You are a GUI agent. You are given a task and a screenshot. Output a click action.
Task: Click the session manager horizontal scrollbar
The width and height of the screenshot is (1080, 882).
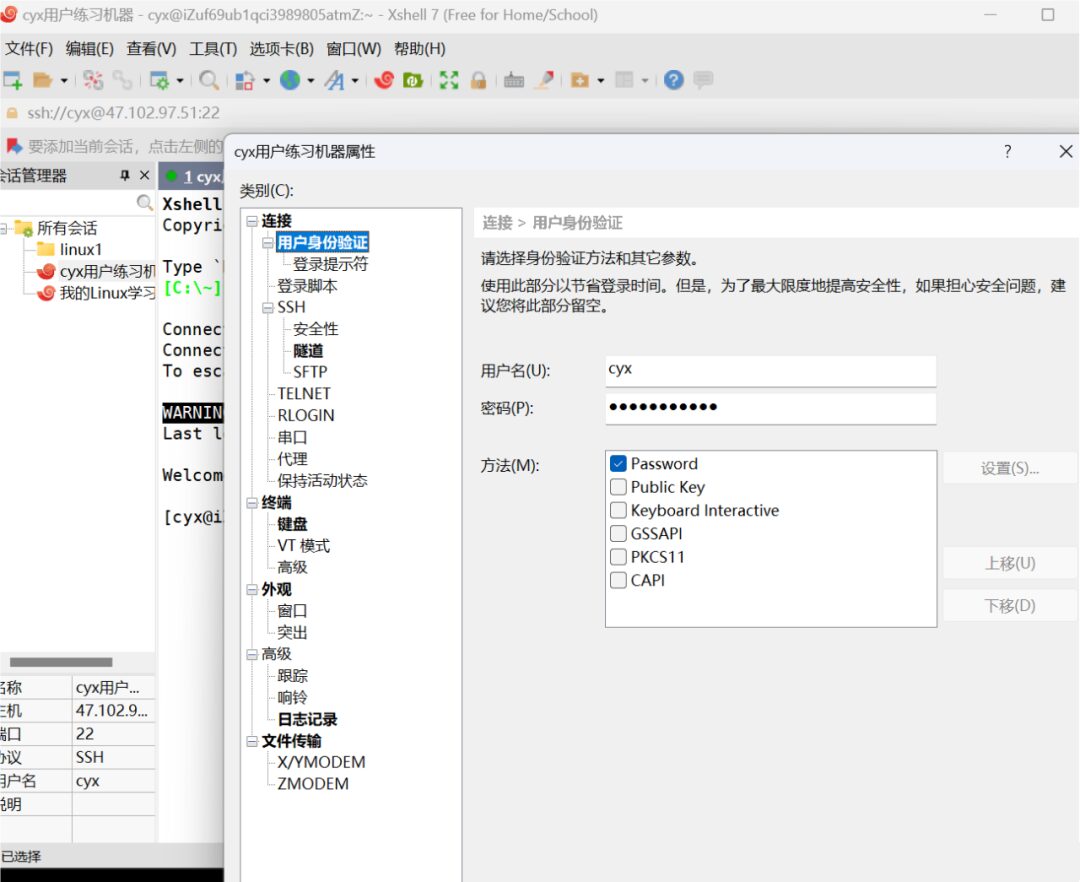pos(61,662)
